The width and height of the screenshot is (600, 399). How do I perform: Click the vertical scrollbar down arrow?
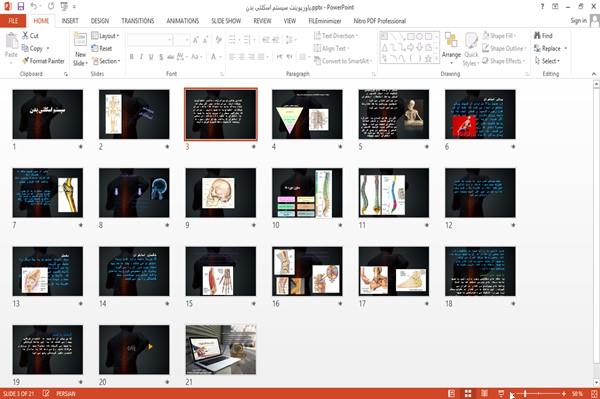[x=596, y=382]
